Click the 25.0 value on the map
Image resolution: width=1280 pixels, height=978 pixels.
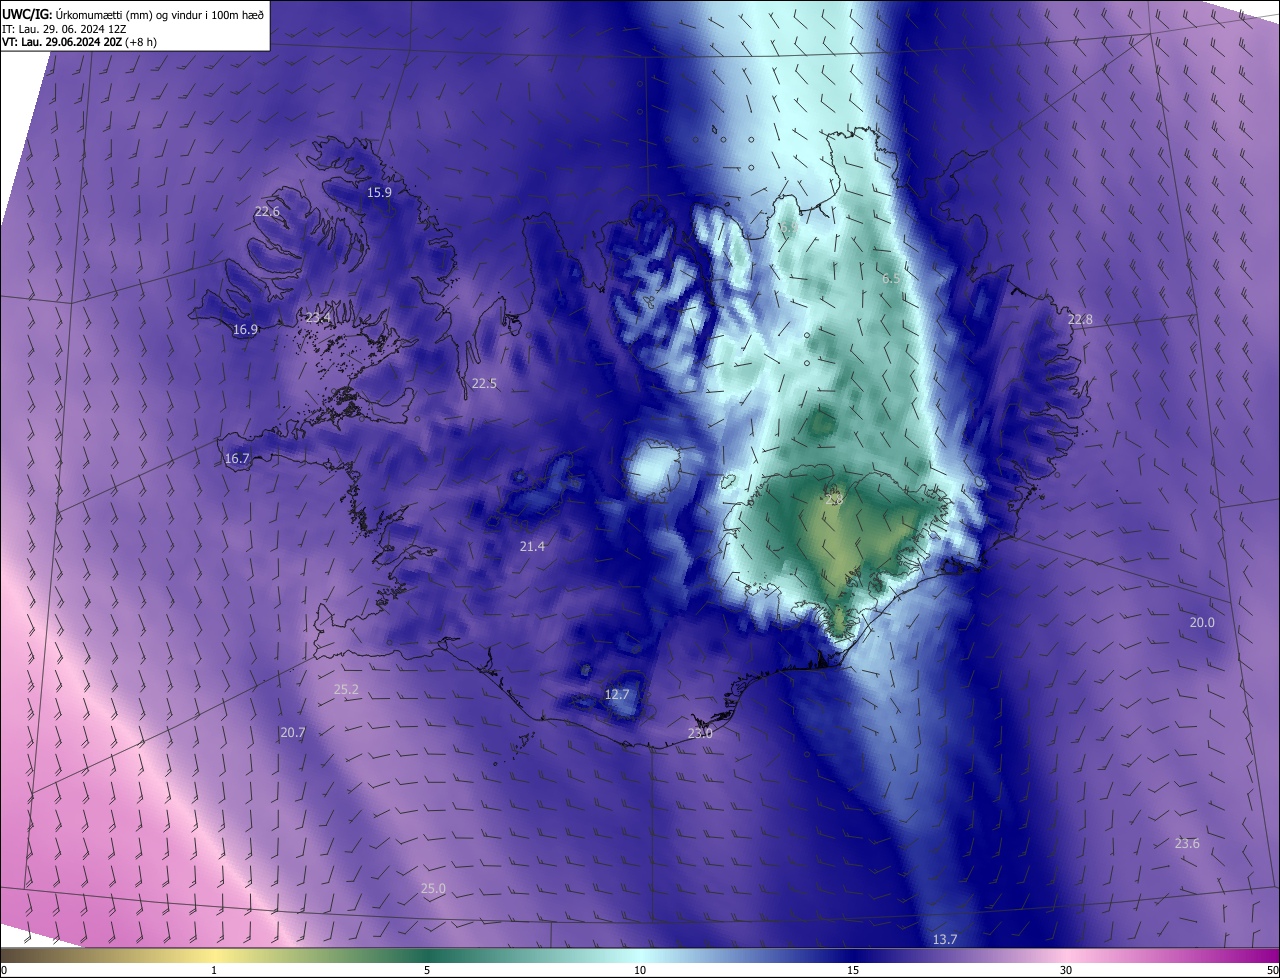[433, 889]
